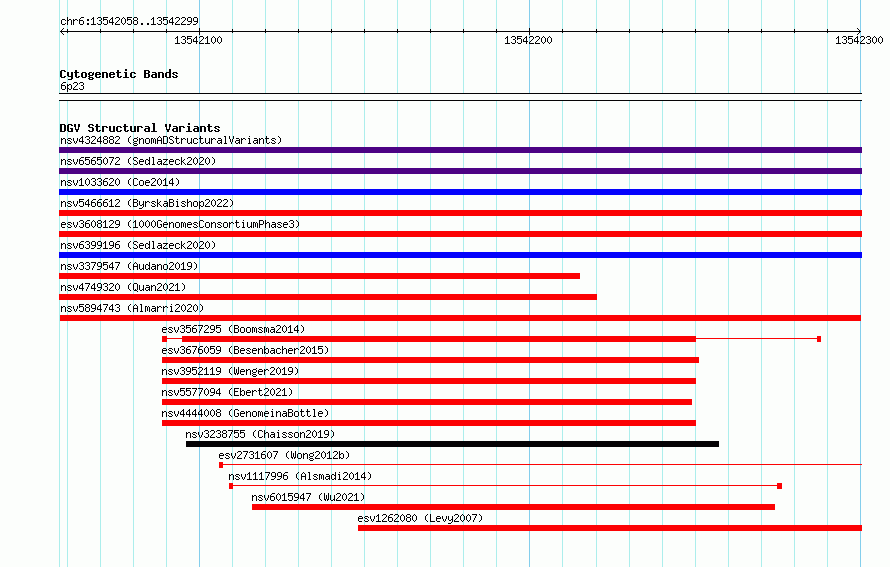
Task: Open esv3608129 1000GenomesConsortiumPhase3 label
Action: click(180, 224)
